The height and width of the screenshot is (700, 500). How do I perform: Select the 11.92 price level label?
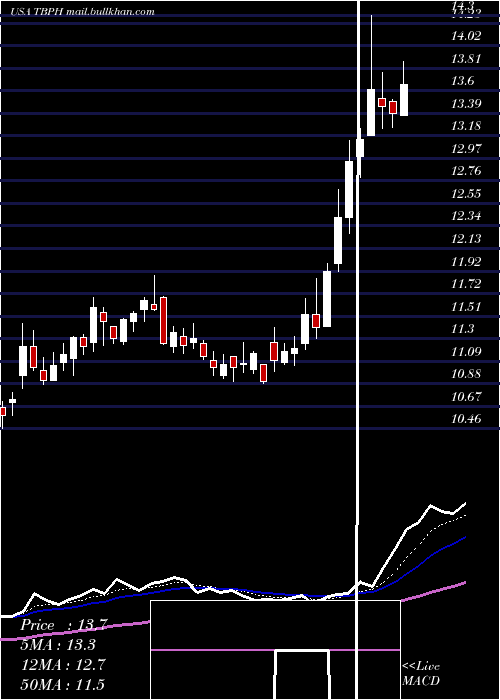coord(466,262)
